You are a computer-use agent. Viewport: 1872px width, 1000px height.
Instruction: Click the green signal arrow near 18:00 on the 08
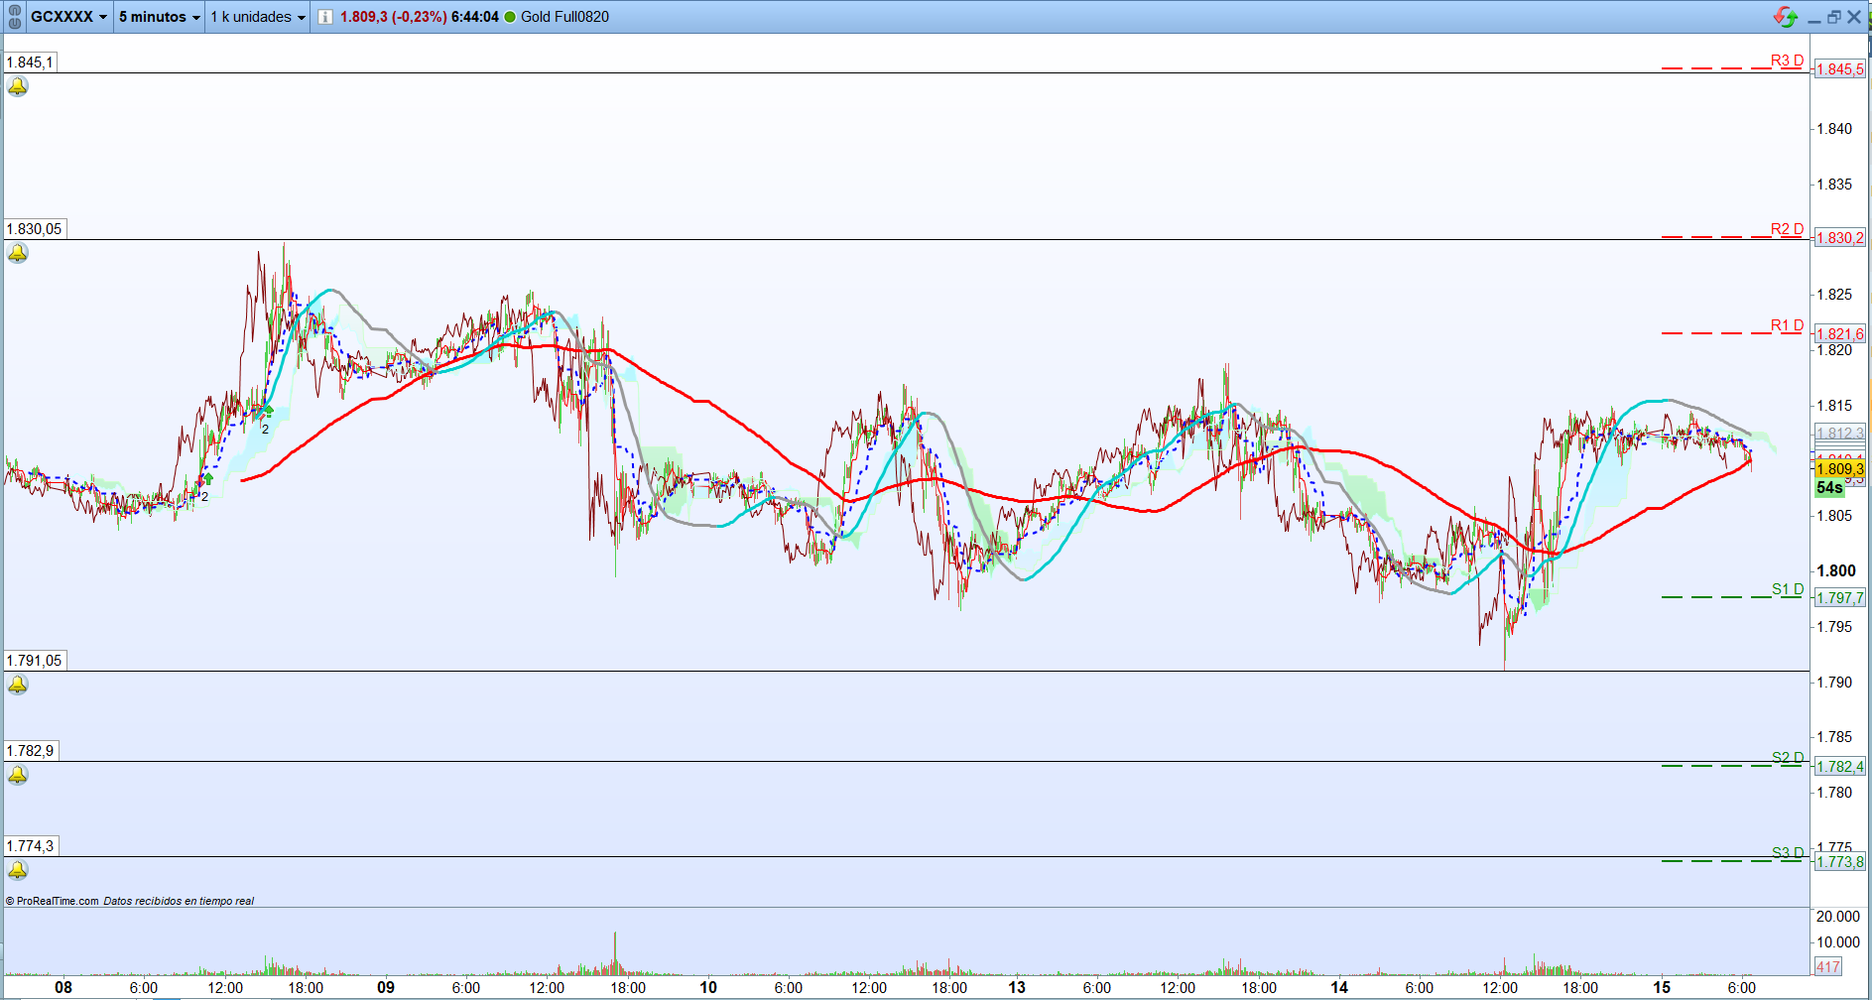(x=268, y=410)
